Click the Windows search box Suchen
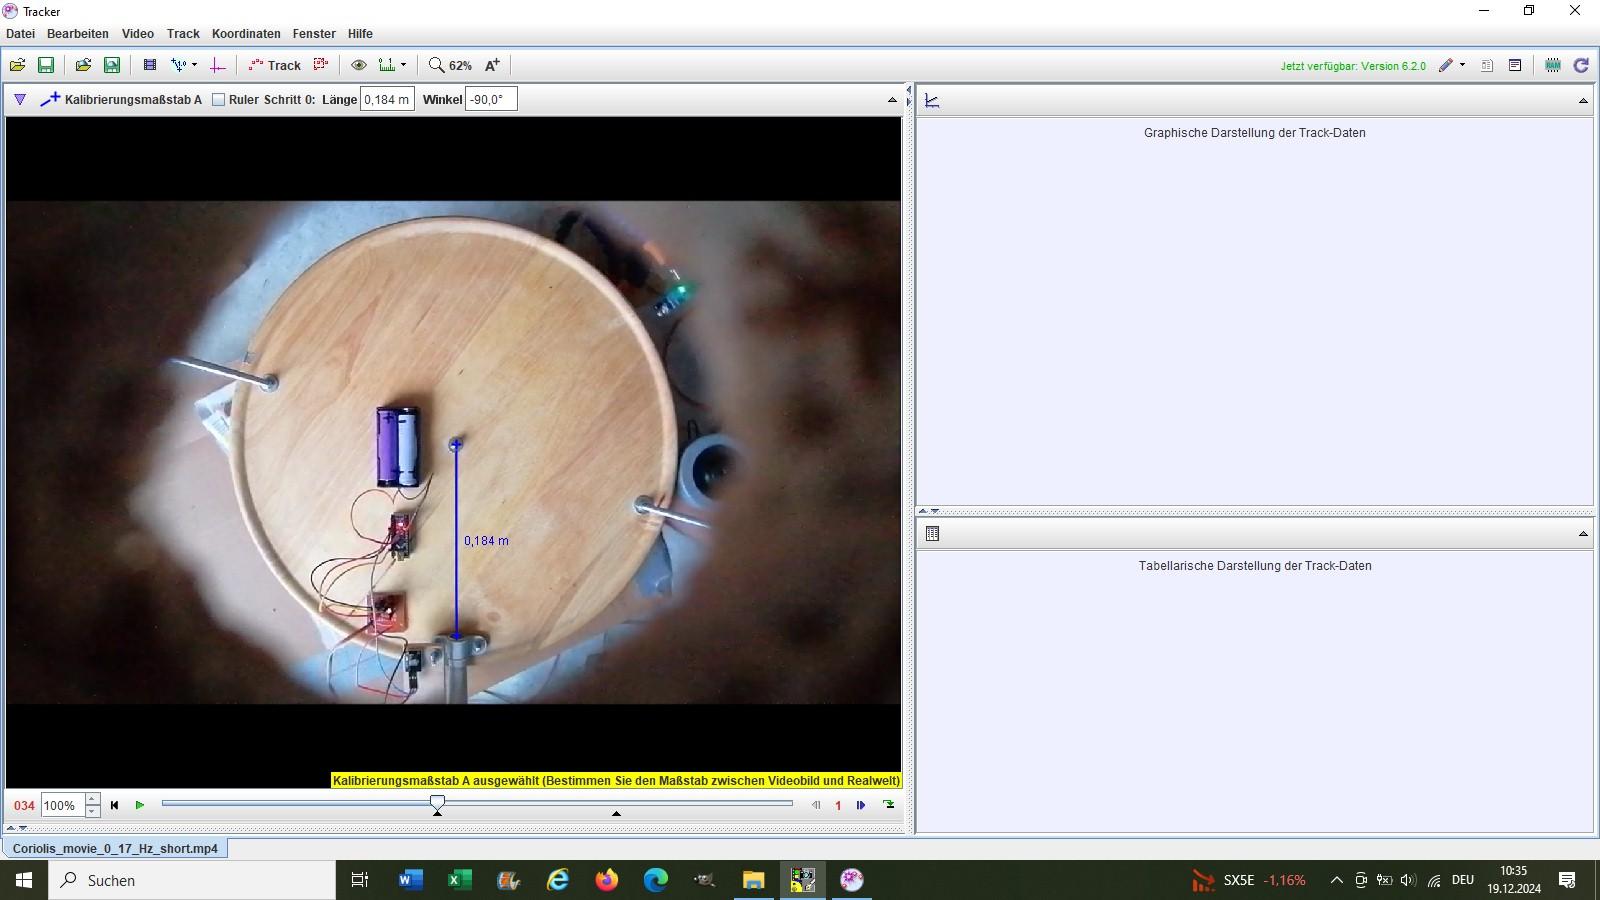The height and width of the screenshot is (900, 1600). point(192,880)
